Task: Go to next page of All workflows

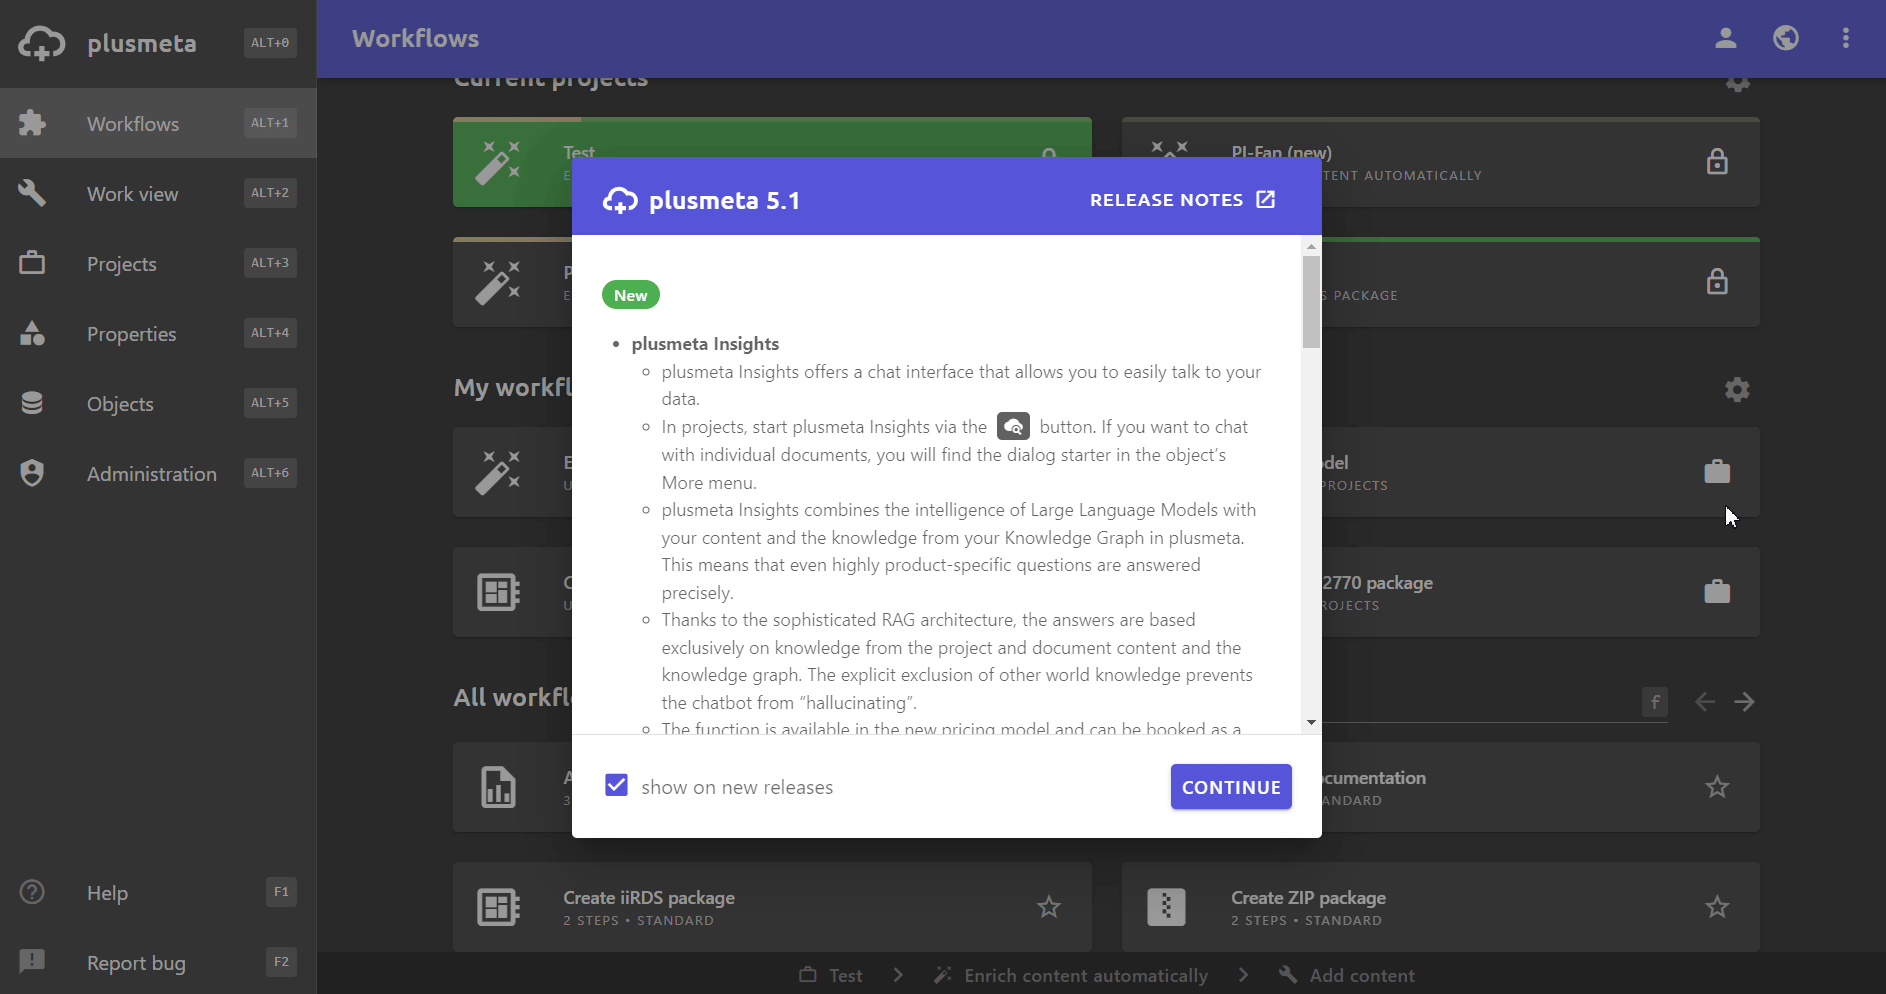Action: (x=1745, y=702)
